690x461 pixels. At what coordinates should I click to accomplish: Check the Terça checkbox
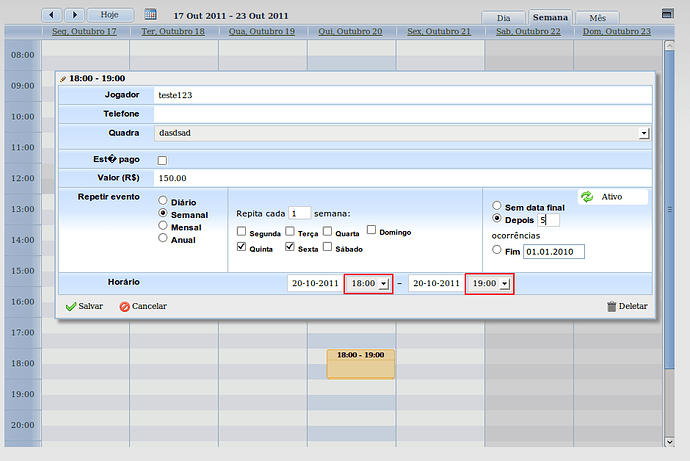290,231
